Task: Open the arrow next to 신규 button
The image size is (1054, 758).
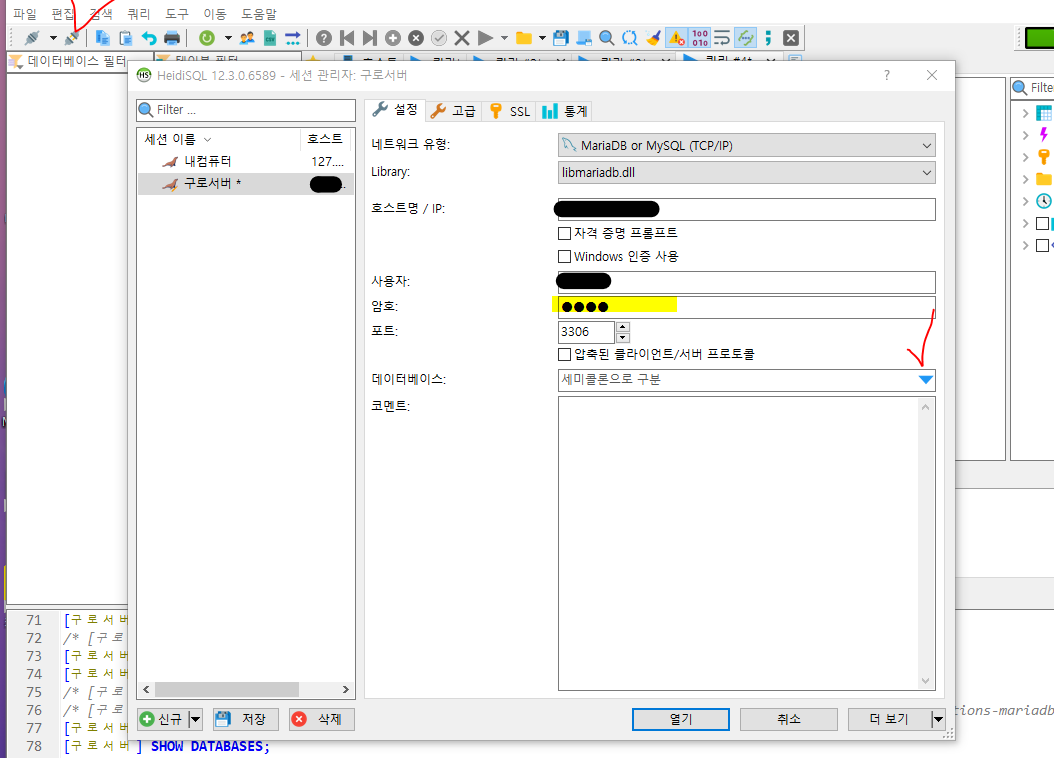Action: pos(195,719)
